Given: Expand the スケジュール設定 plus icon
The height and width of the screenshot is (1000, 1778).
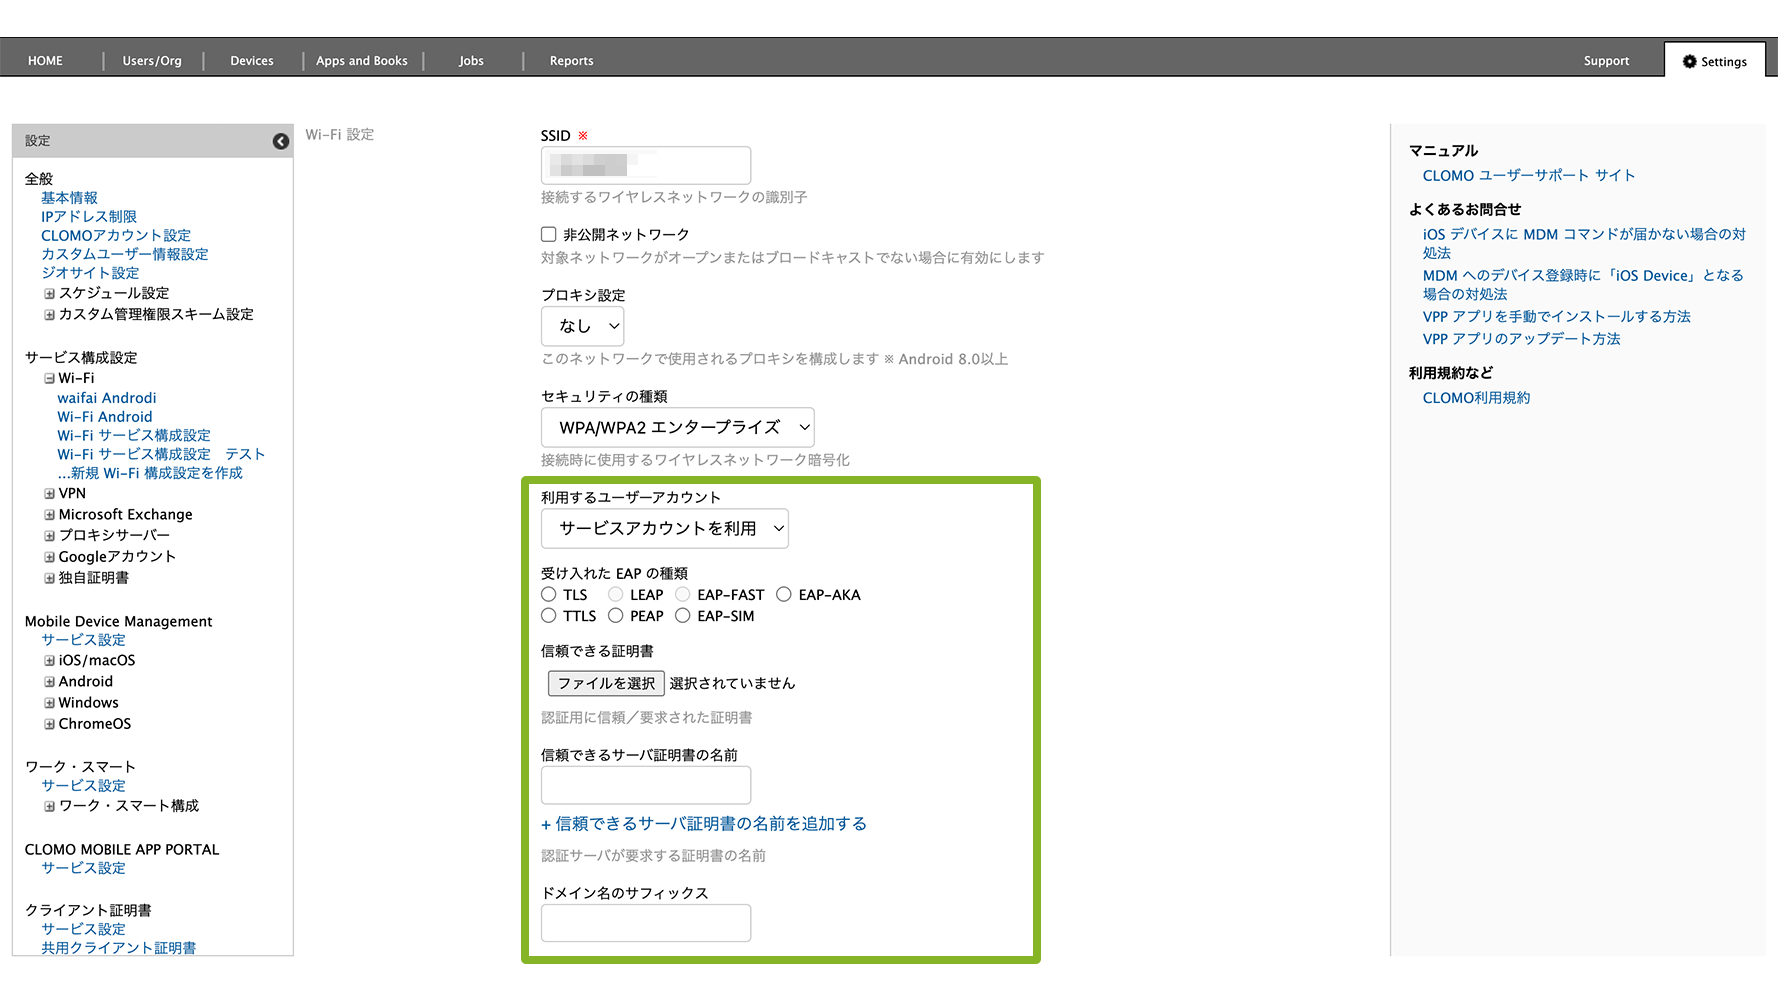Looking at the screenshot, I should [x=49, y=294].
